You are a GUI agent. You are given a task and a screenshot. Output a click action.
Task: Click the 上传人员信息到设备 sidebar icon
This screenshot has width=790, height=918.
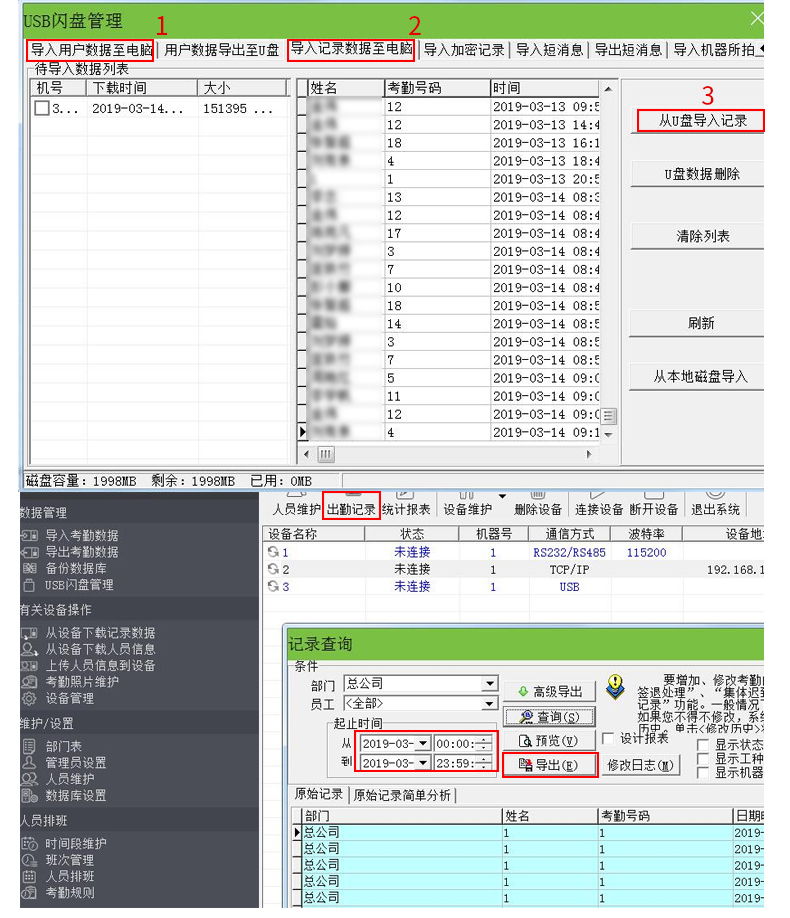point(29,666)
